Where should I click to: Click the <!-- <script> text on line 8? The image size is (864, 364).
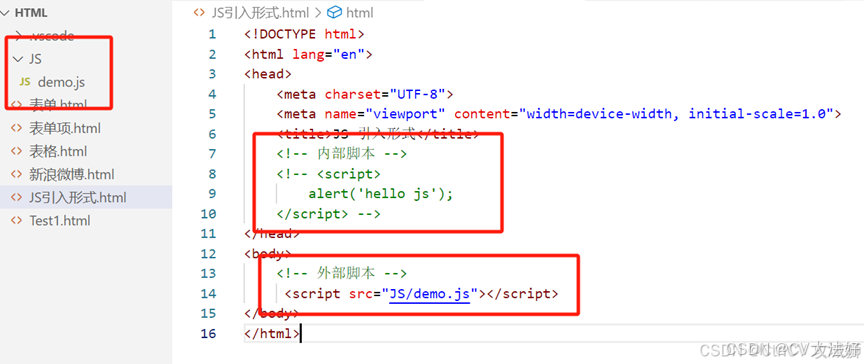328,174
